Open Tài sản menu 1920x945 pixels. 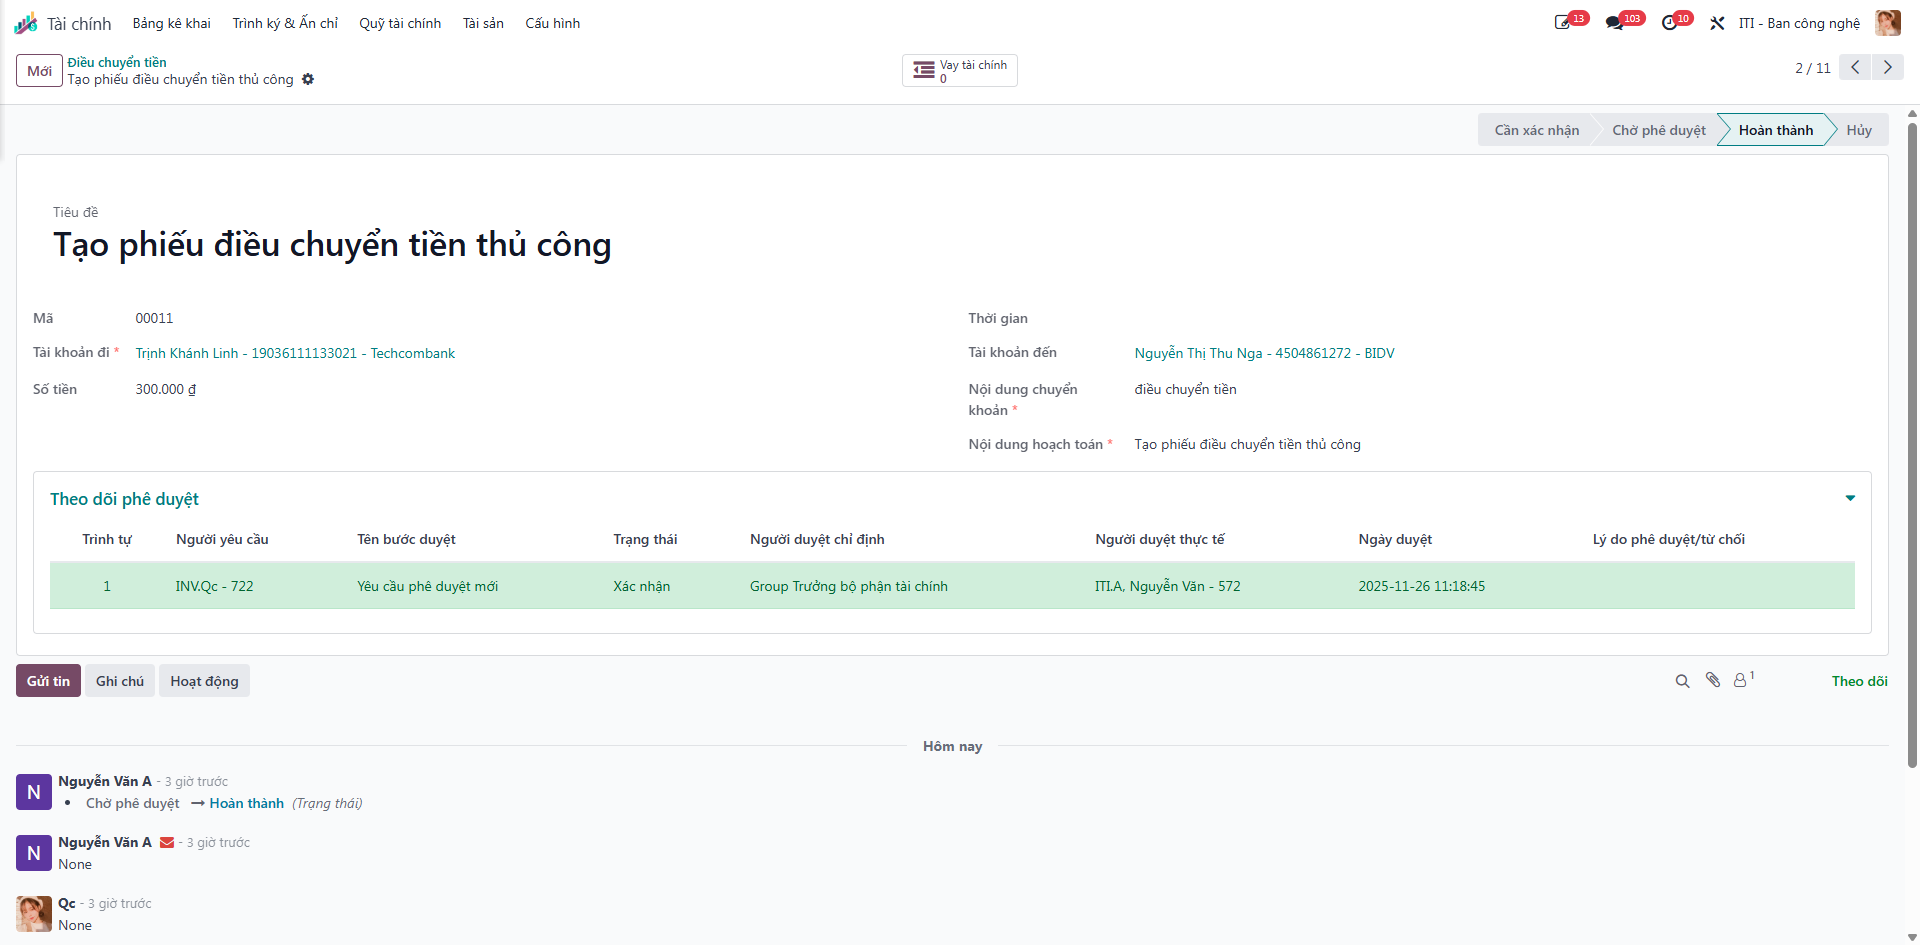coord(483,23)
